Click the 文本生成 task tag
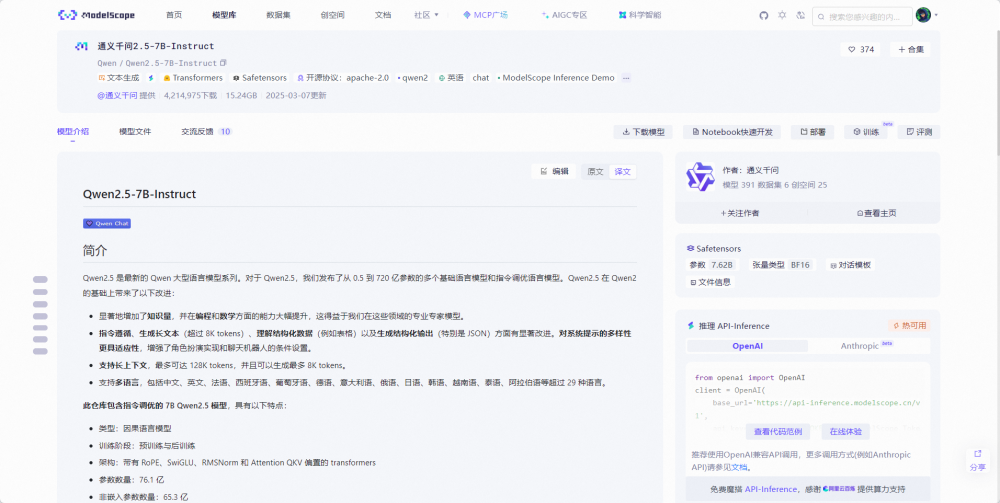The height and width of the screenshot is (503, 1000). coord(119,78)
